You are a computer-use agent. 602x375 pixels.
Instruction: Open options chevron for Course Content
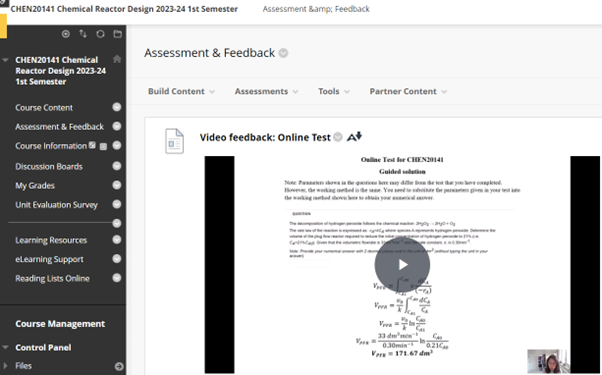tap(117, 107)
